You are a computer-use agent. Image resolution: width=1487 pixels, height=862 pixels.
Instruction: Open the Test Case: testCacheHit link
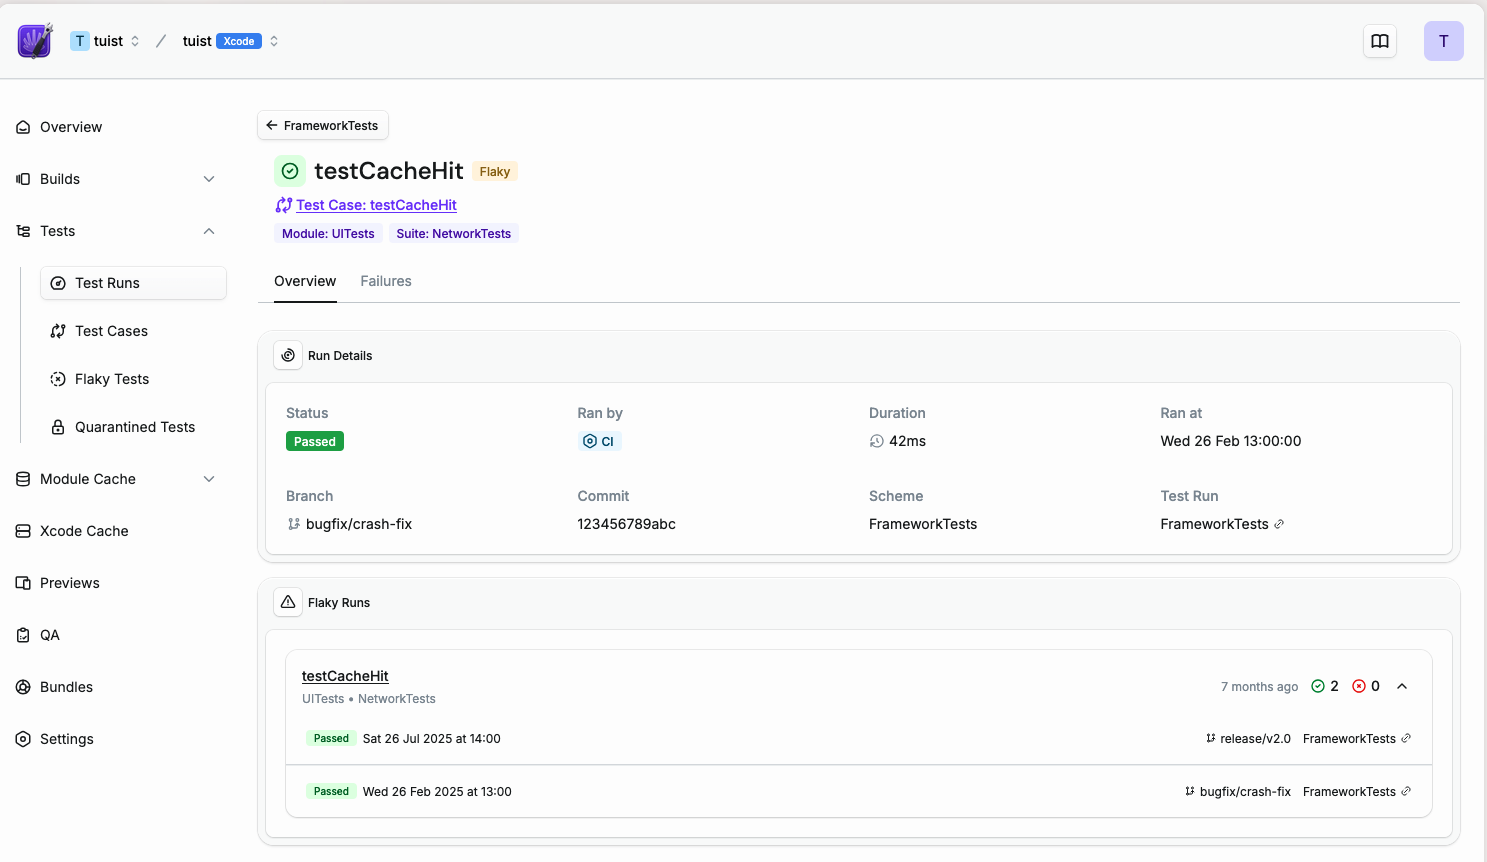click(375, 205)
